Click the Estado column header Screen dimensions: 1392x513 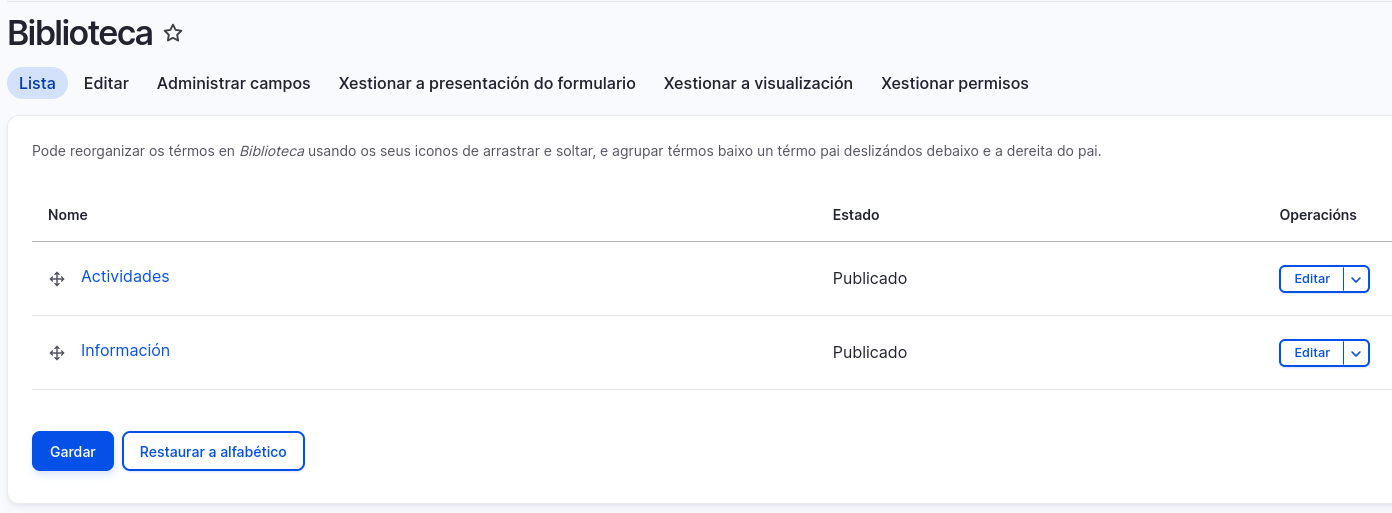coord(855,215)
